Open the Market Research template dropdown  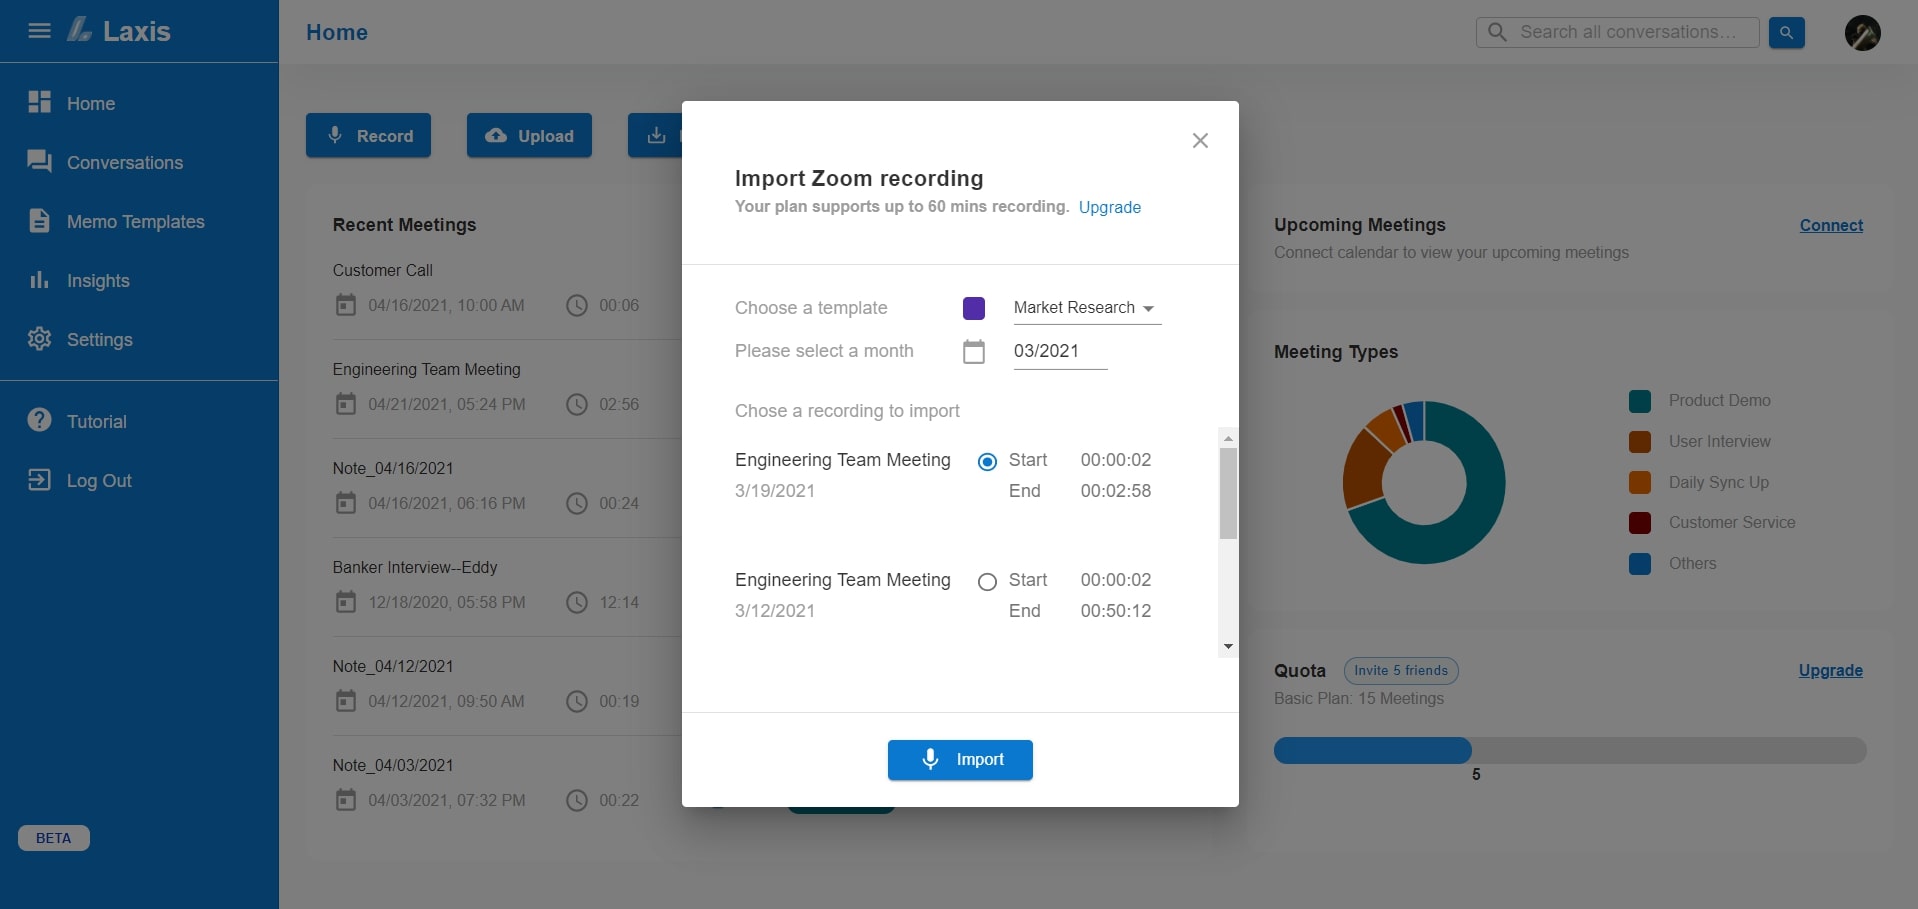[x=1087, y=308]
